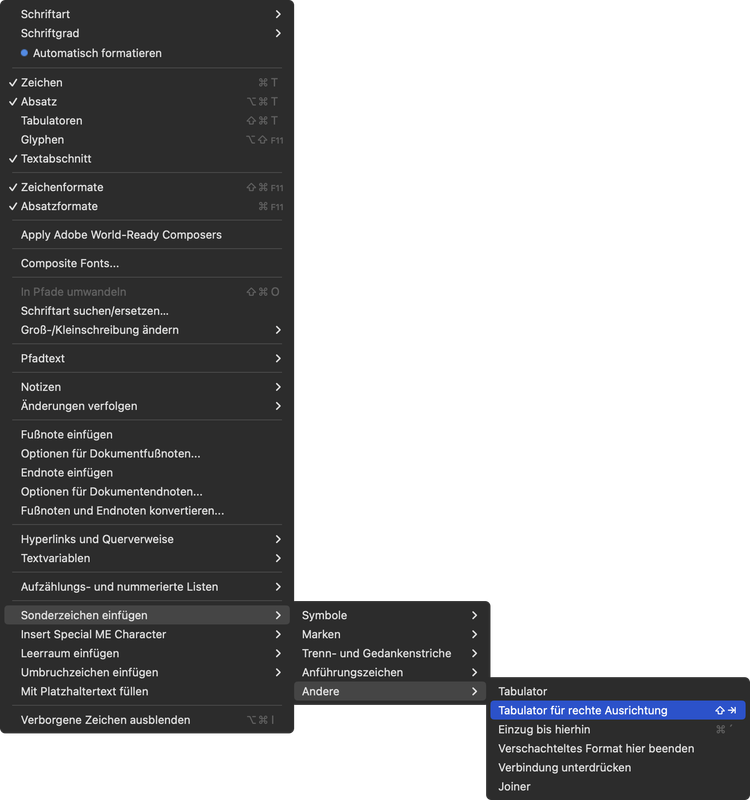
Task: Toggle the Zeichenformate panel entry
Action: (147, 187)
